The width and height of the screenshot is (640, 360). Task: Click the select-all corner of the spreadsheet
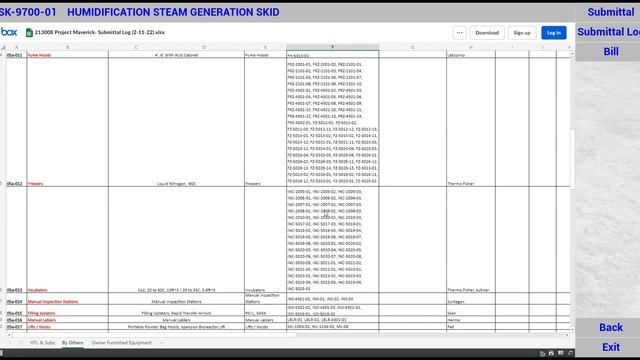click(3, 47)
